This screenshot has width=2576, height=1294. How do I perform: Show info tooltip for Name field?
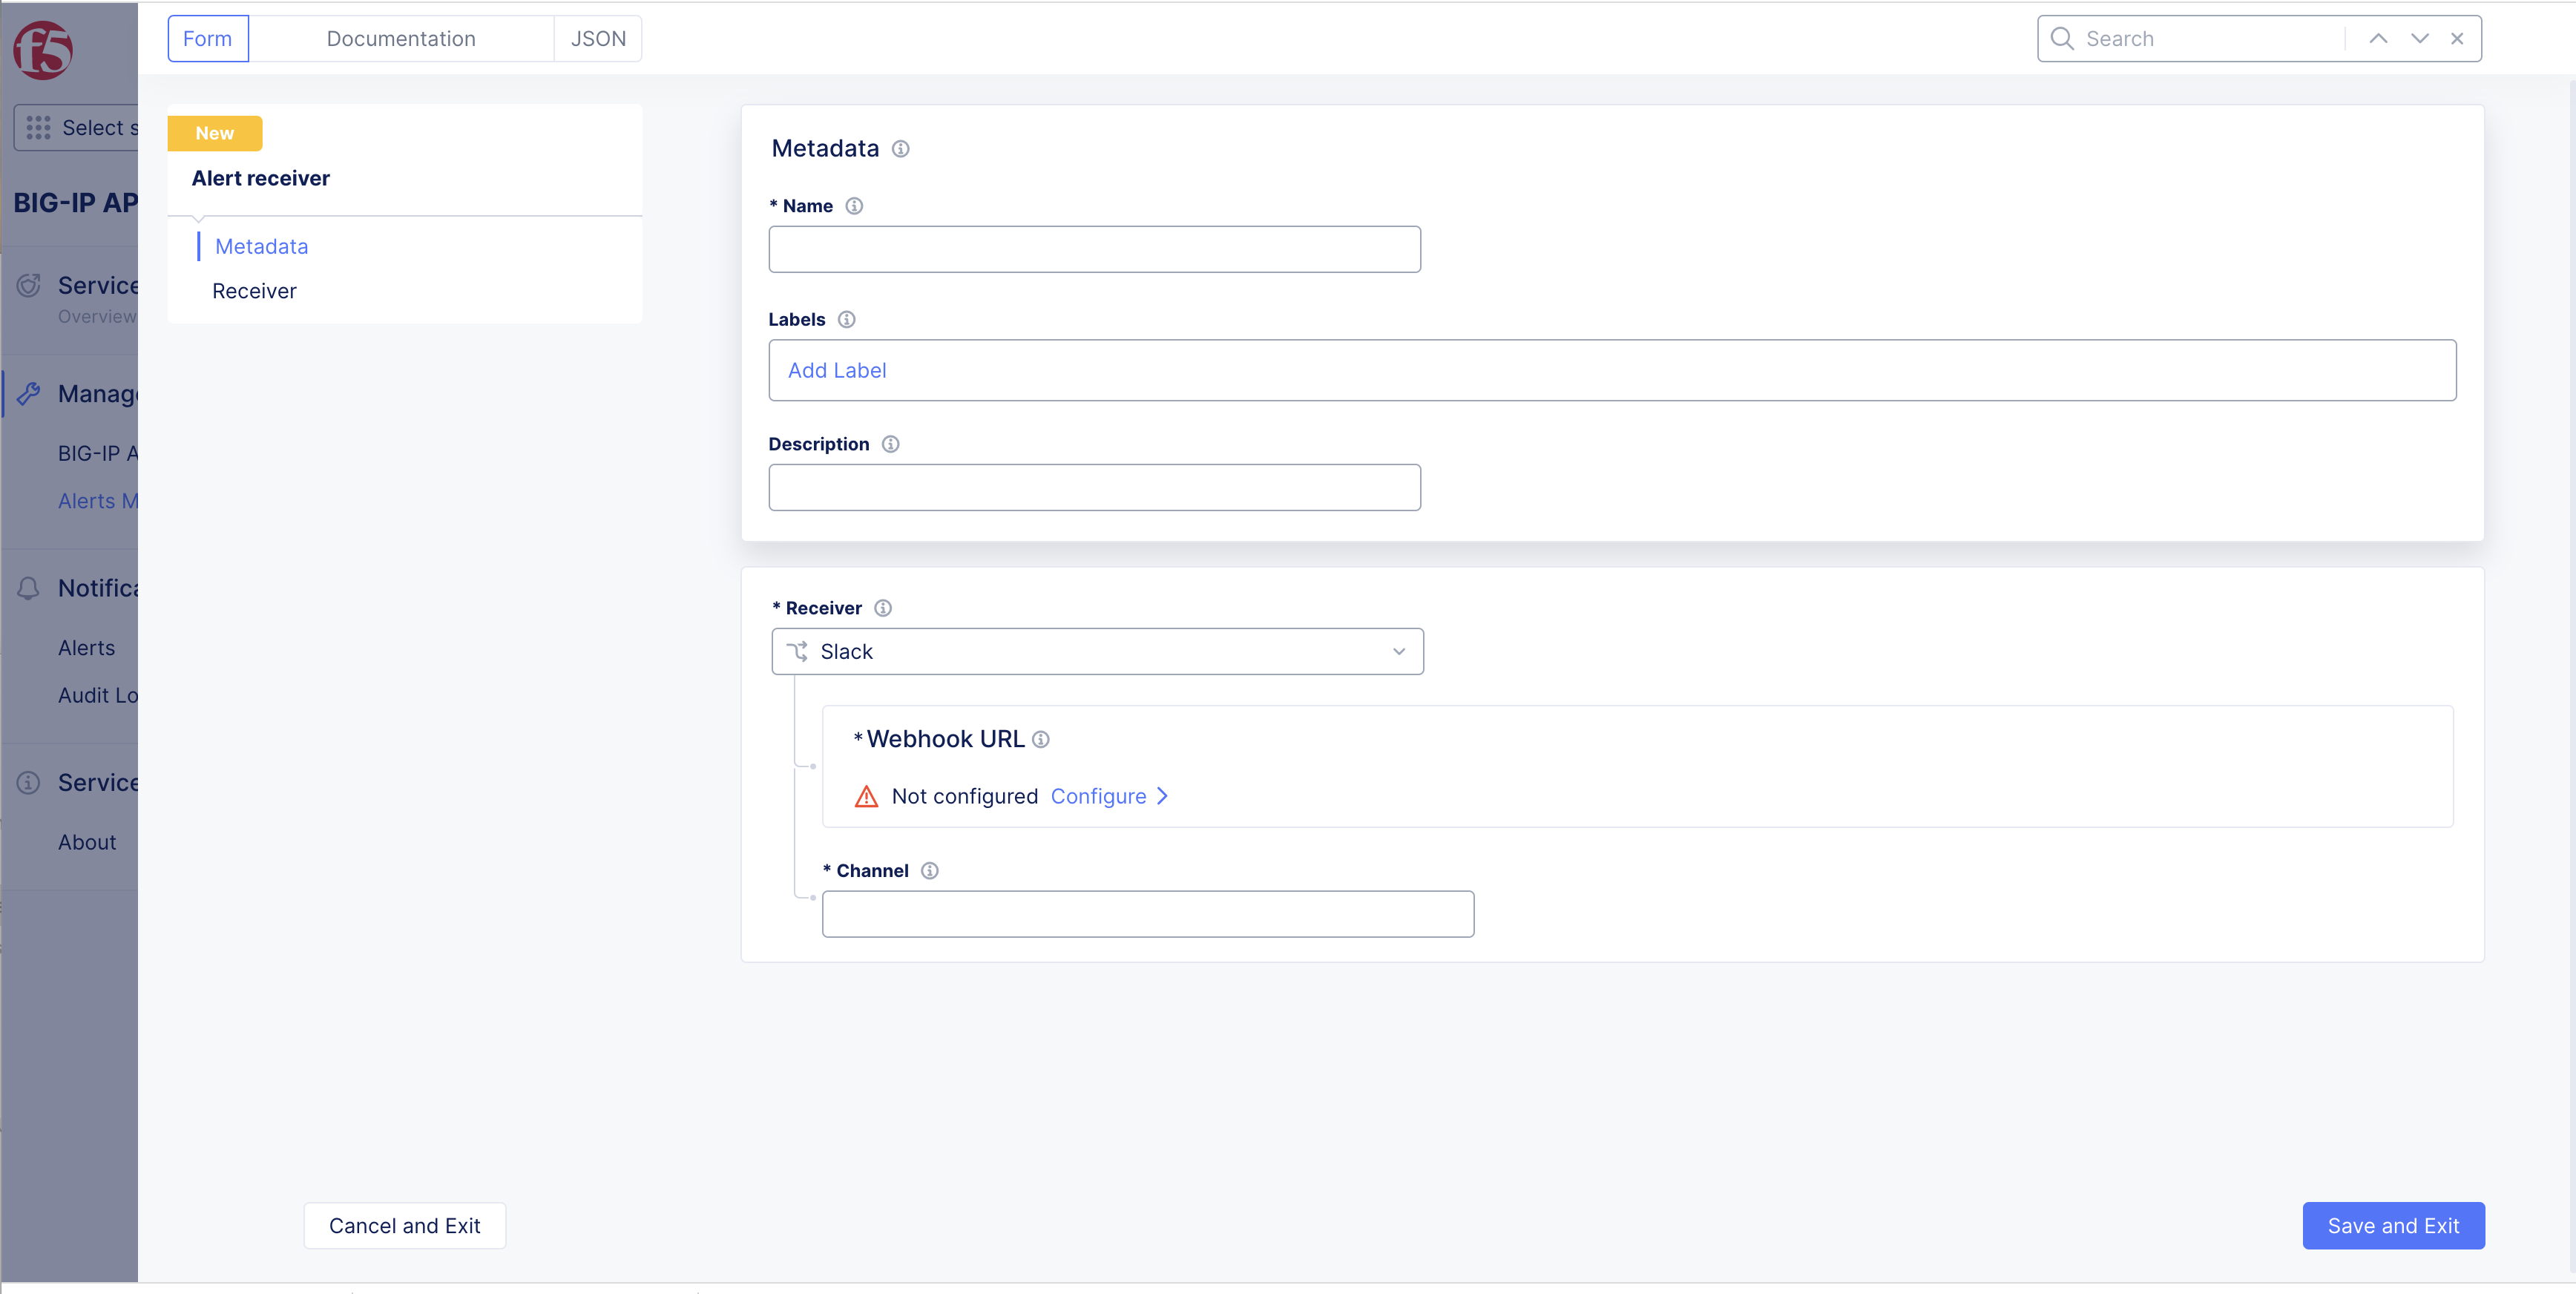tap(854, 206)
